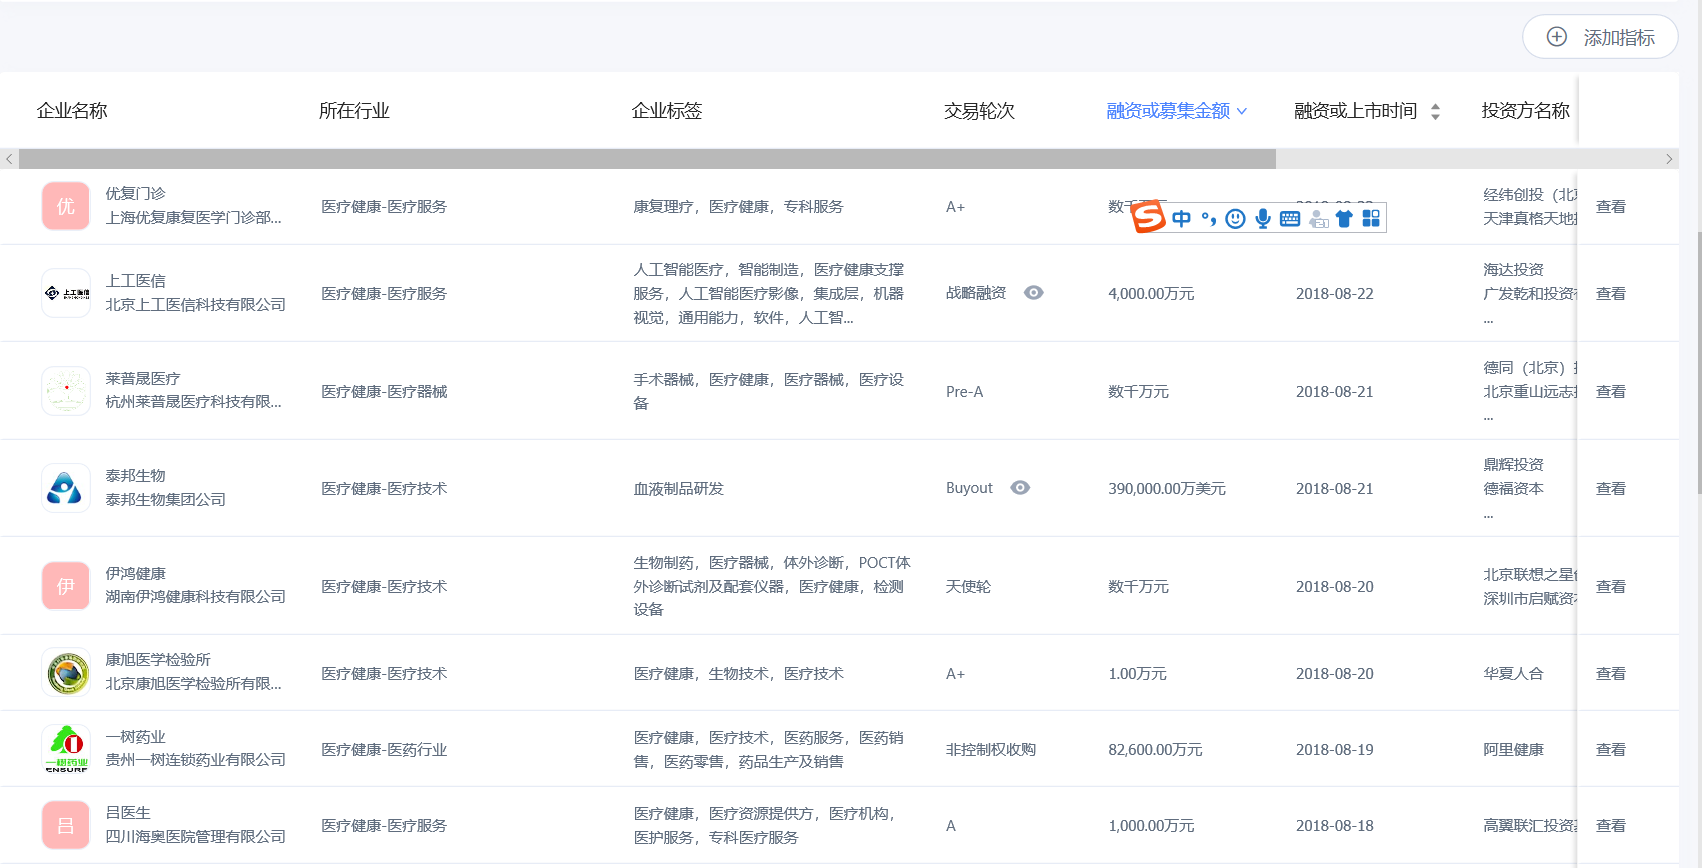1702x868 pixels.
Task: Open 一树药业 company name
Action: pyautogui.click(x=135, y=736)
